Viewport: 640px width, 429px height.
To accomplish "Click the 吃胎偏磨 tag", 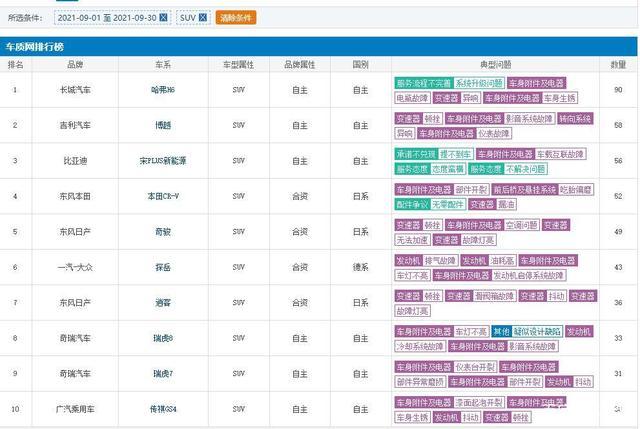I will pos(576,190).
